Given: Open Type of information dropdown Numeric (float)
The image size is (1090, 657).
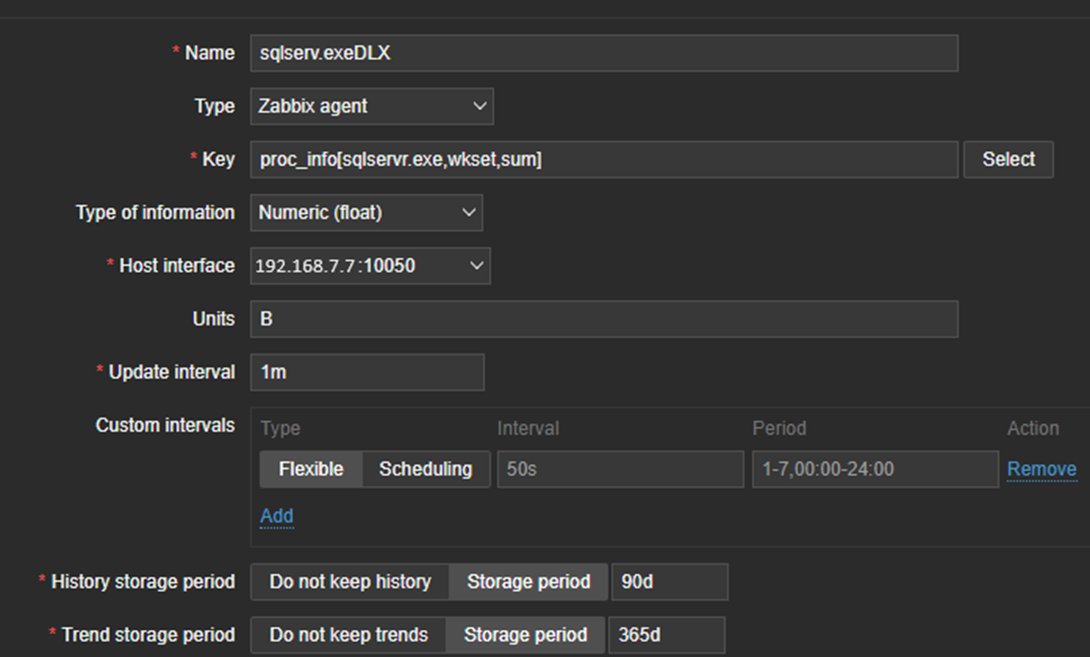Looking at the screenshot, I should click(366, 213).
